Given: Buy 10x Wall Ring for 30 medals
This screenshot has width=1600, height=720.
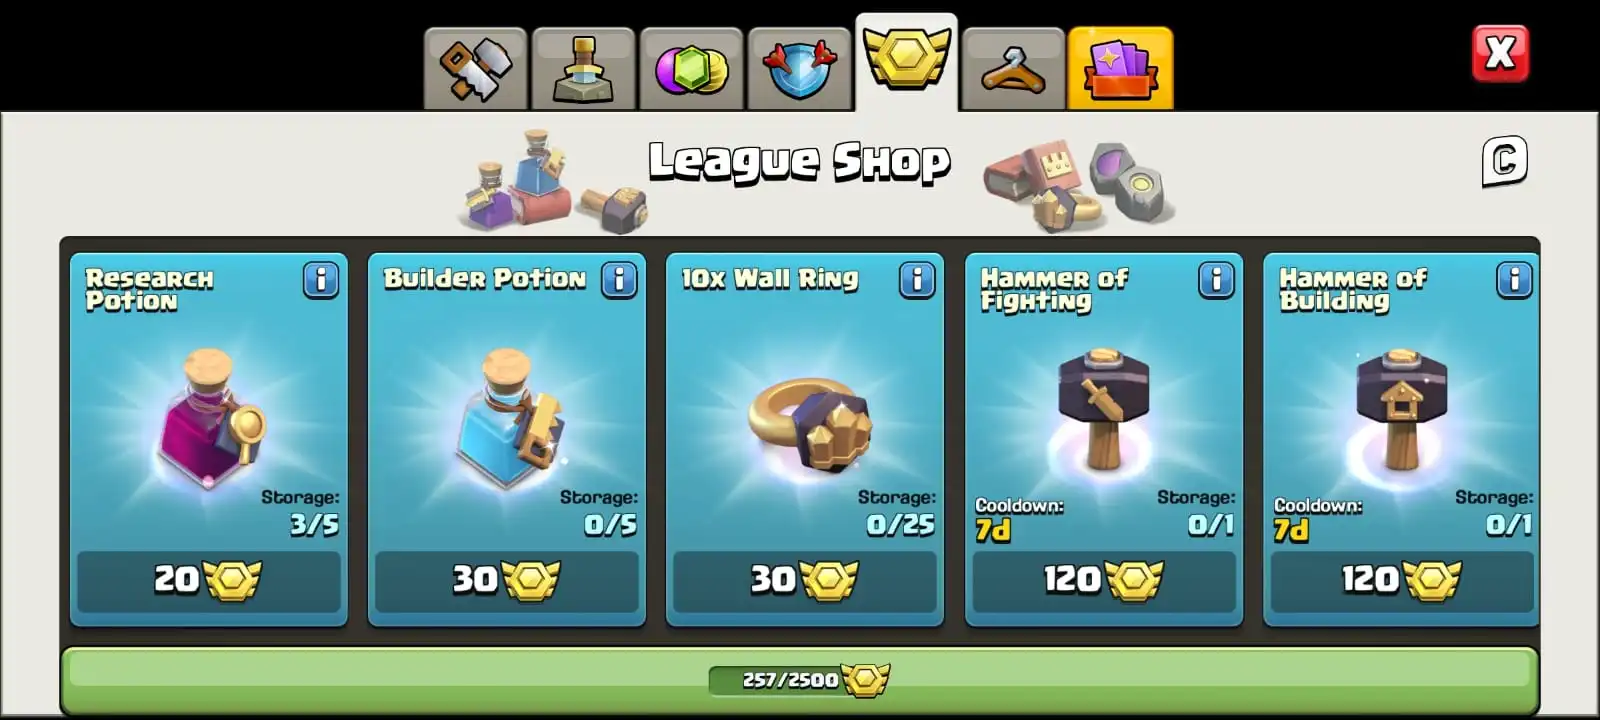Looking at the screenshot, I should [805, 580].
